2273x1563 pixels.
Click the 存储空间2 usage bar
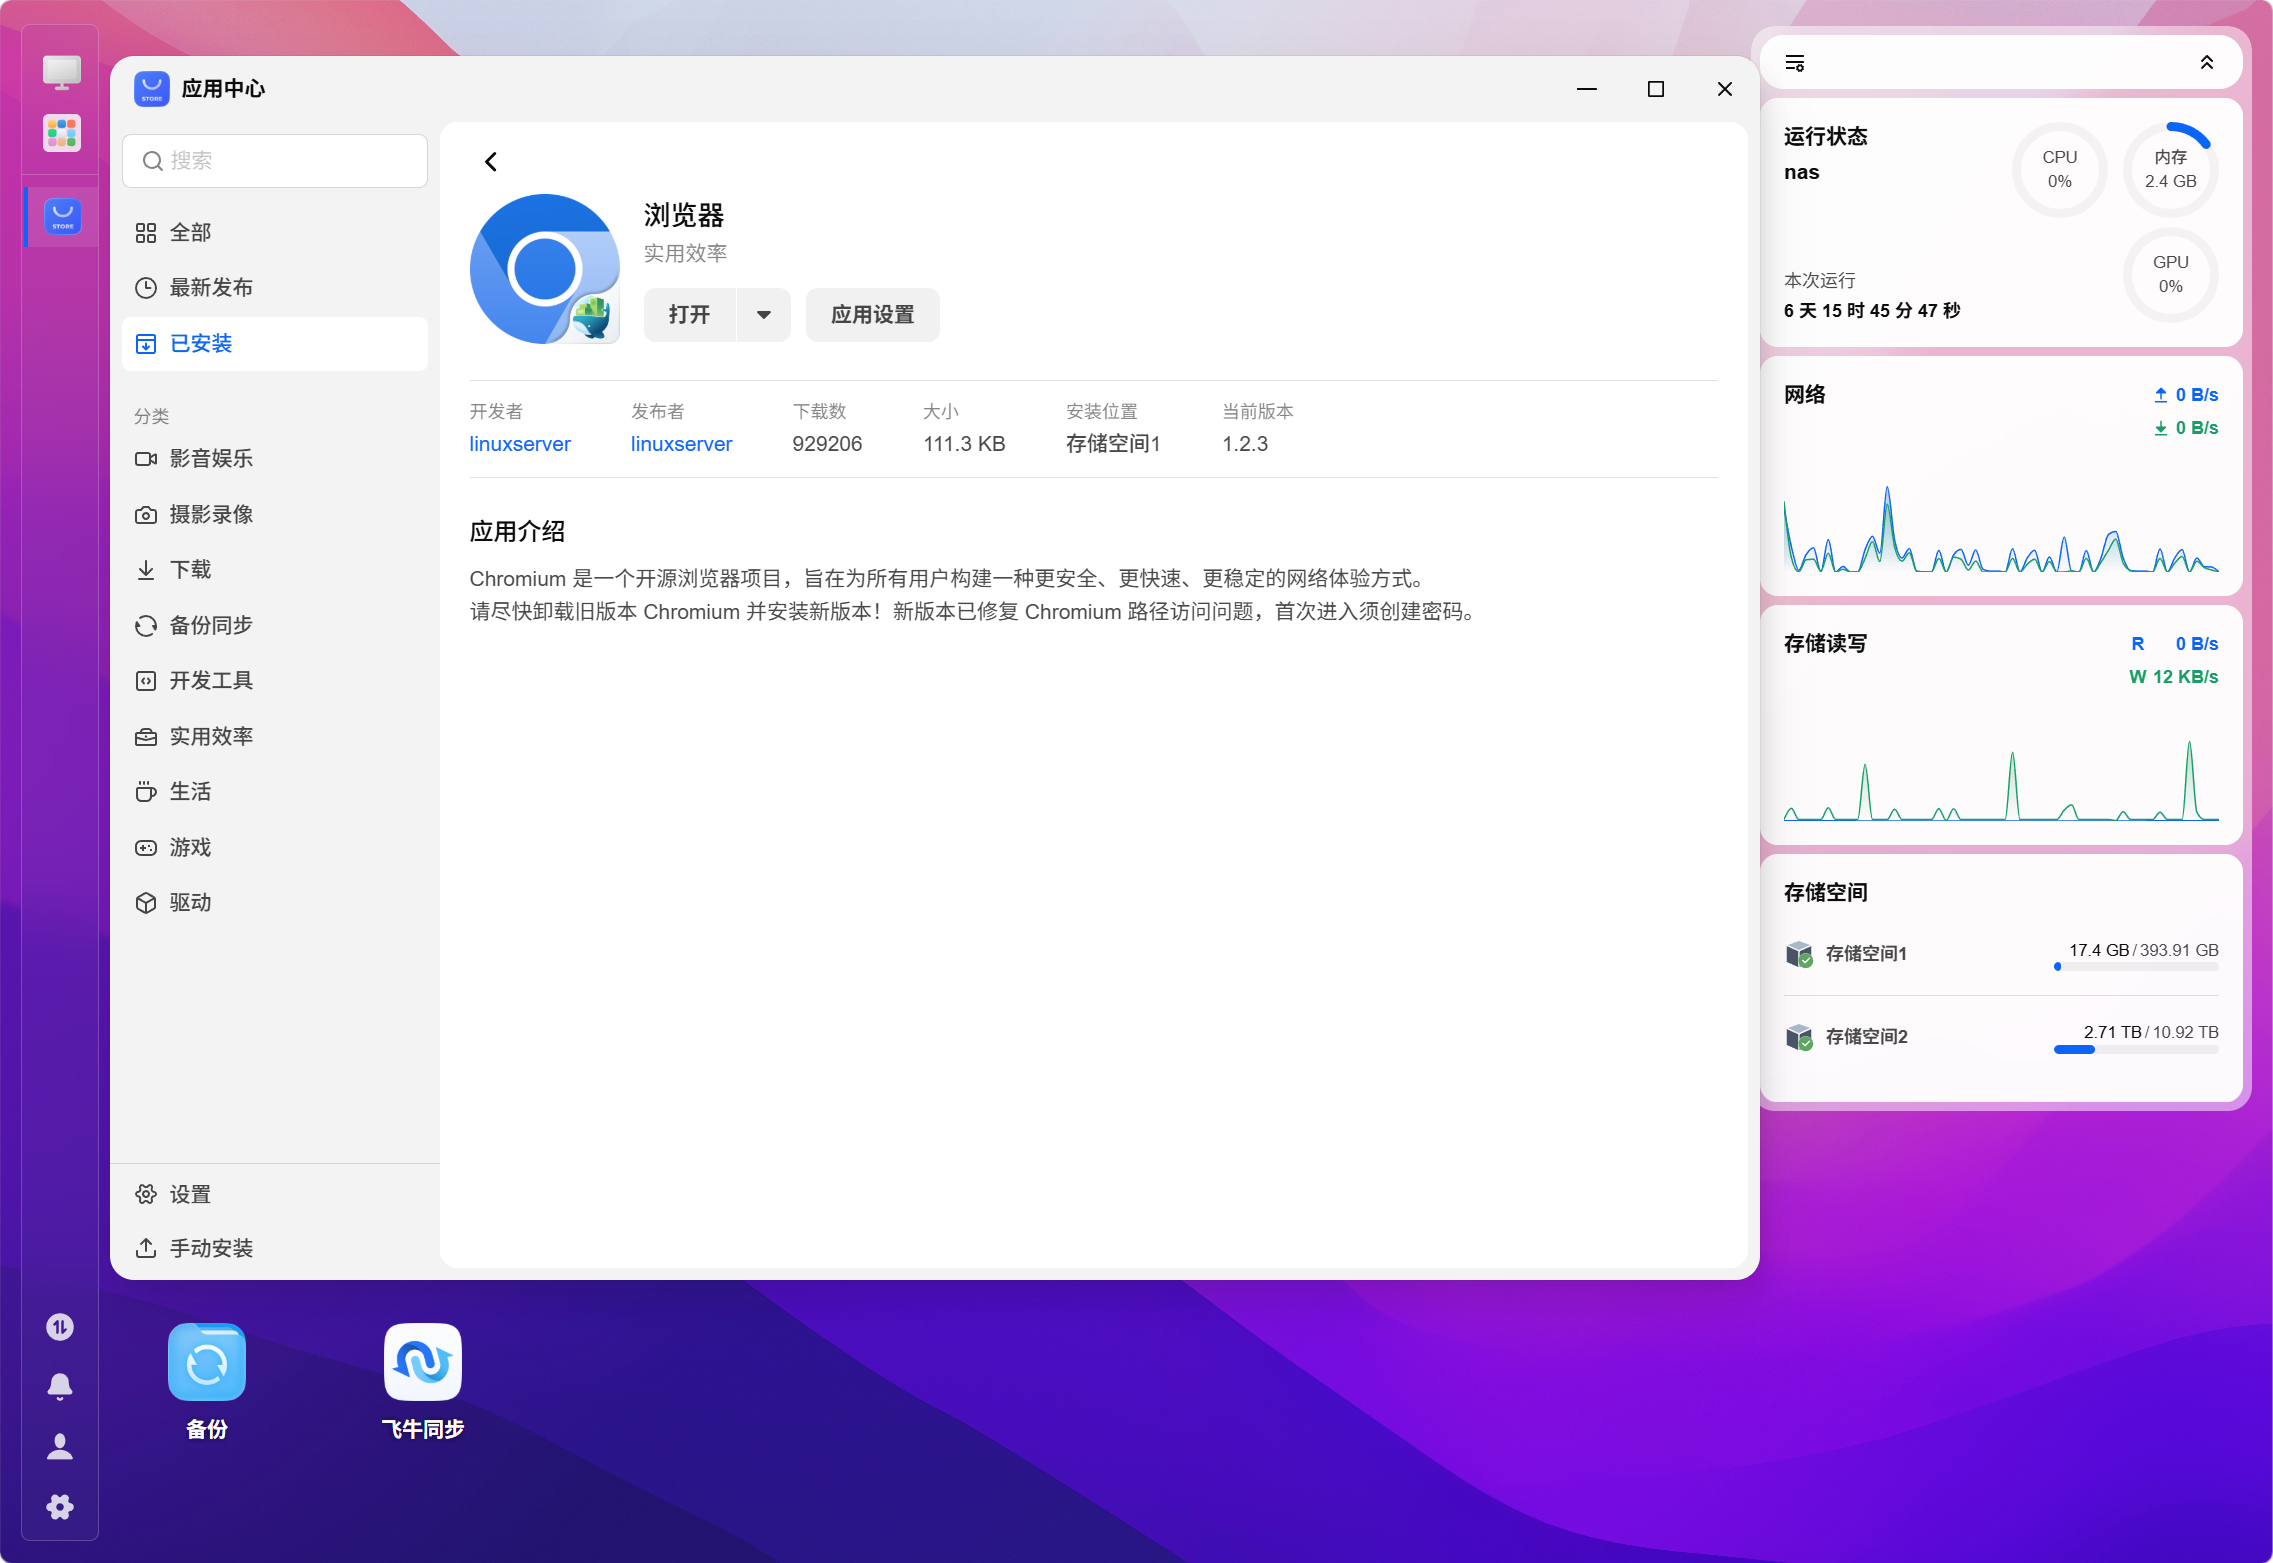point(2136,1050)
